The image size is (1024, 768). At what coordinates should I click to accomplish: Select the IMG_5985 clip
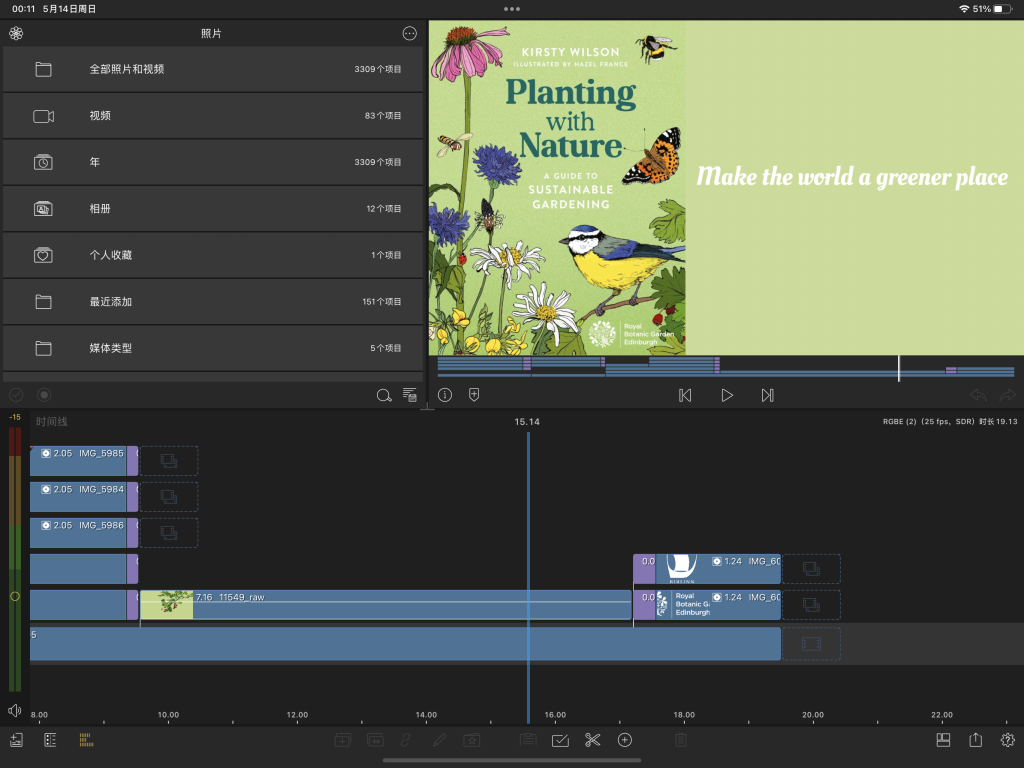[78, 460]
